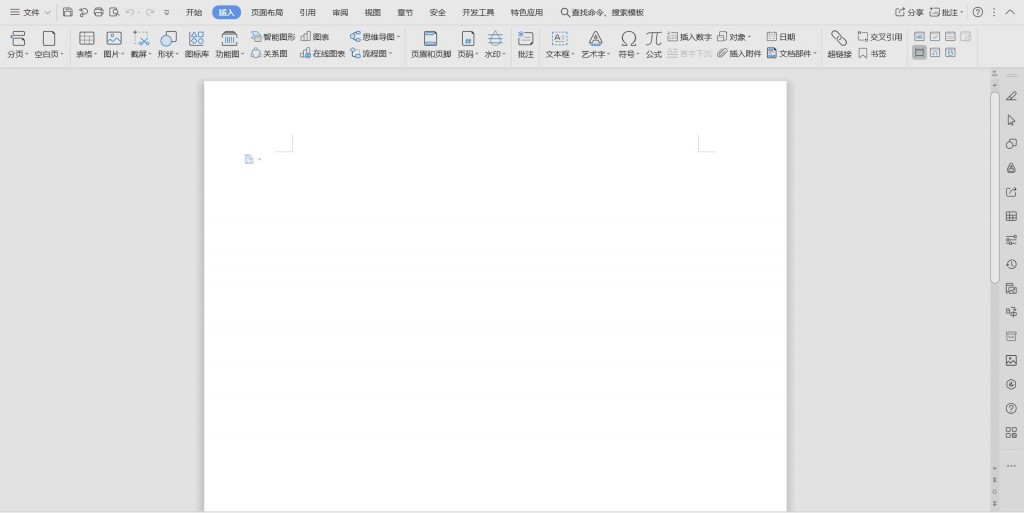
Task: Open the 符号 symbol dropdown
Action: click(628, 45)
